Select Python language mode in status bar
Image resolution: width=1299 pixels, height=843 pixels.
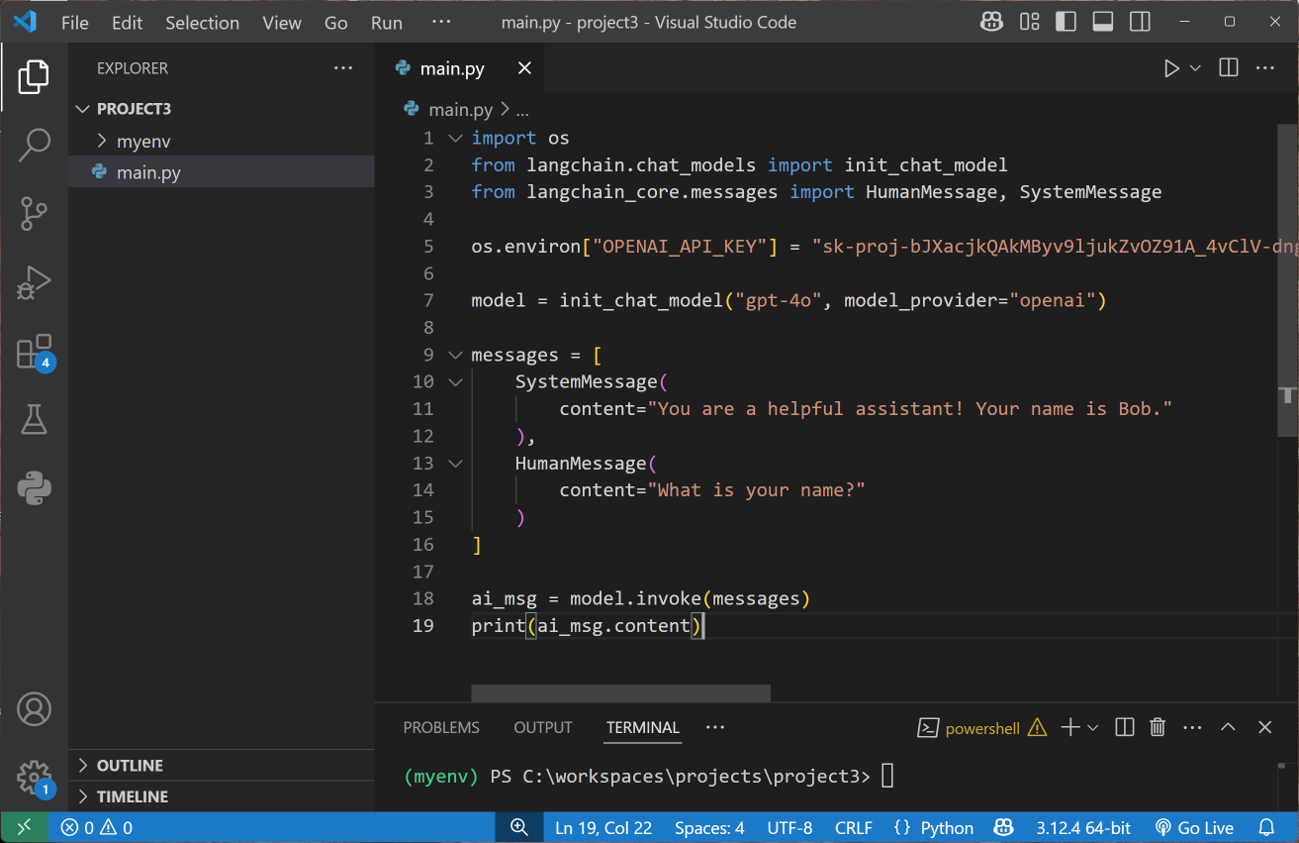tap(947, 827)
